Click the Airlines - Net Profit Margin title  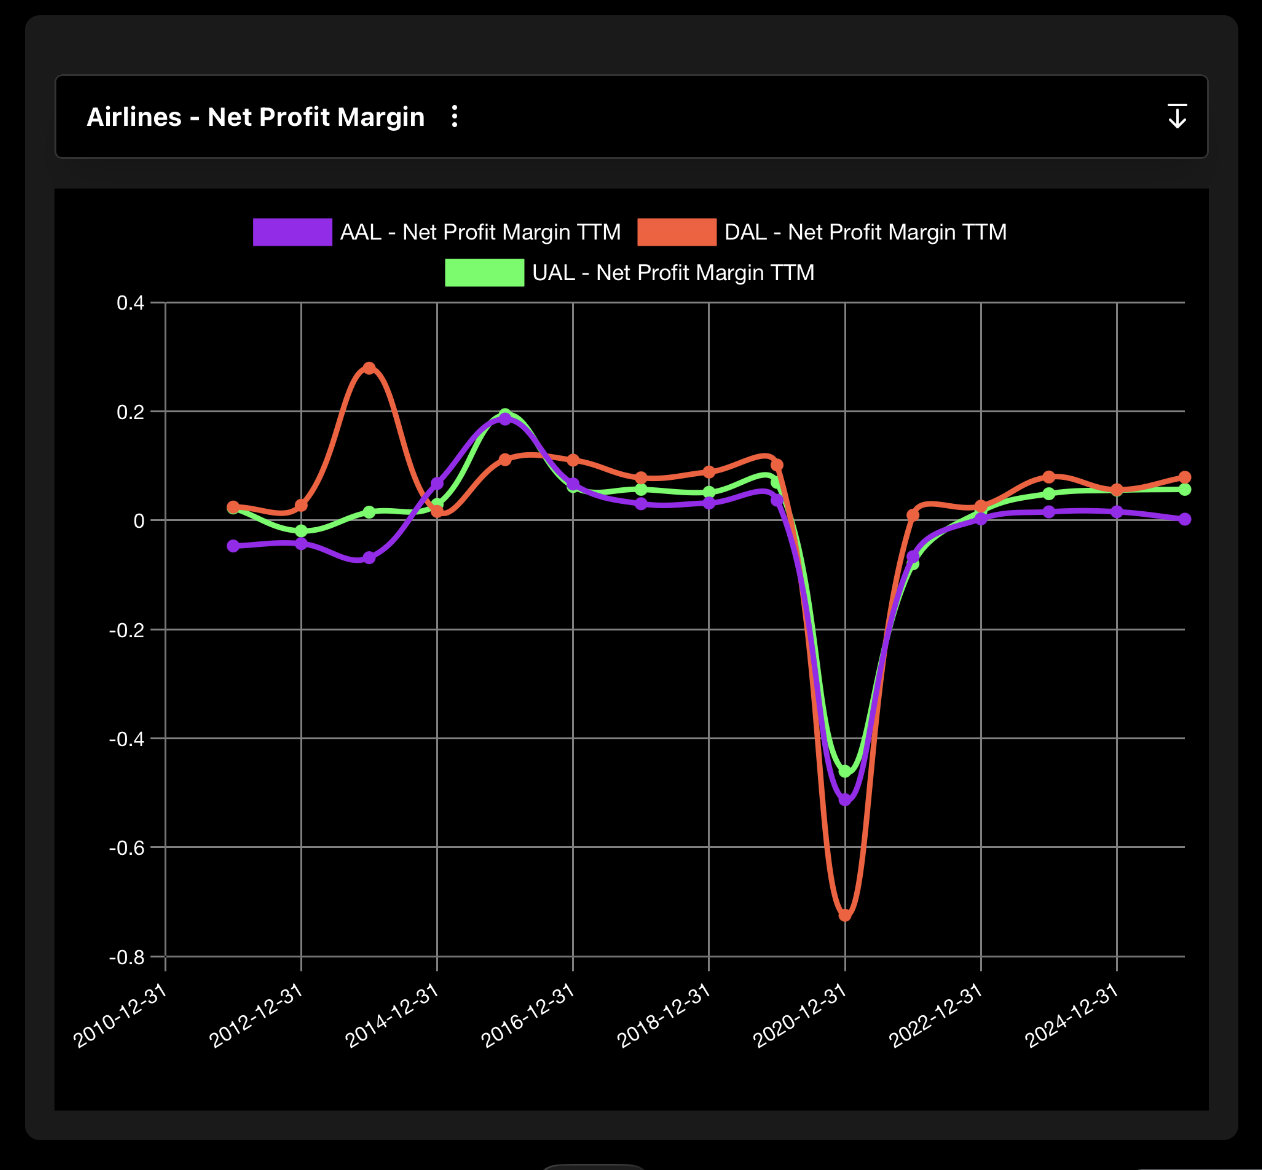tap(256, 117)
